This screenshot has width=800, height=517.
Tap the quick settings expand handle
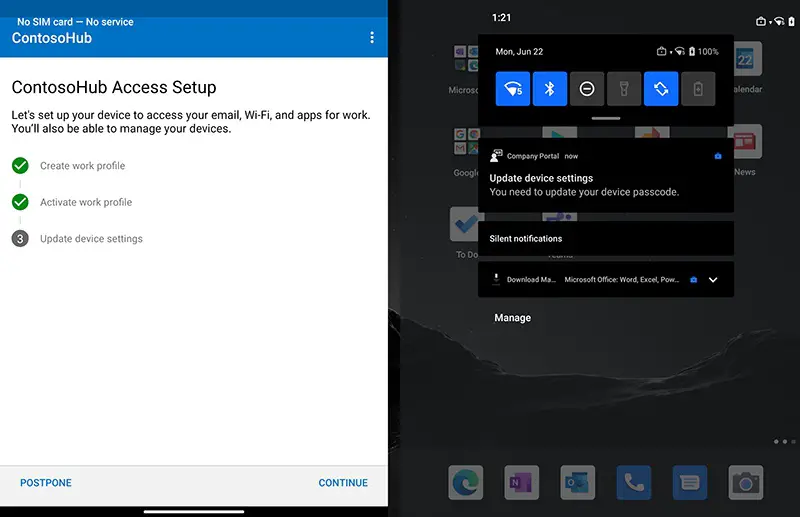pyautogui.click(x=606, y=118)
